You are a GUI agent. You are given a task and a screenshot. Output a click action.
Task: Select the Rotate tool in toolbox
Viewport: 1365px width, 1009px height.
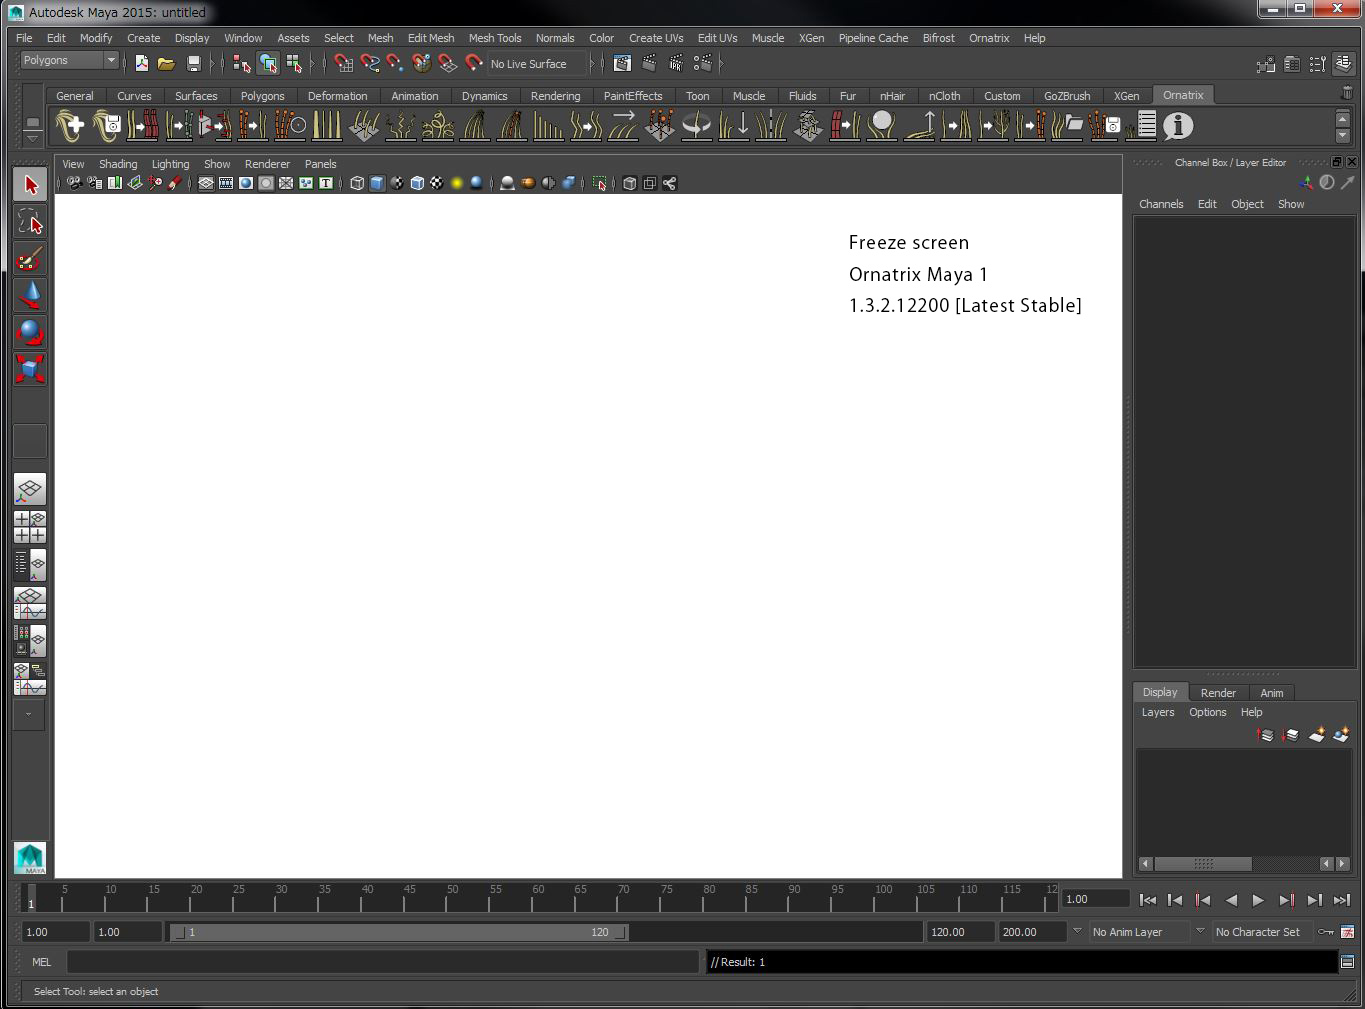click(30, 332)
